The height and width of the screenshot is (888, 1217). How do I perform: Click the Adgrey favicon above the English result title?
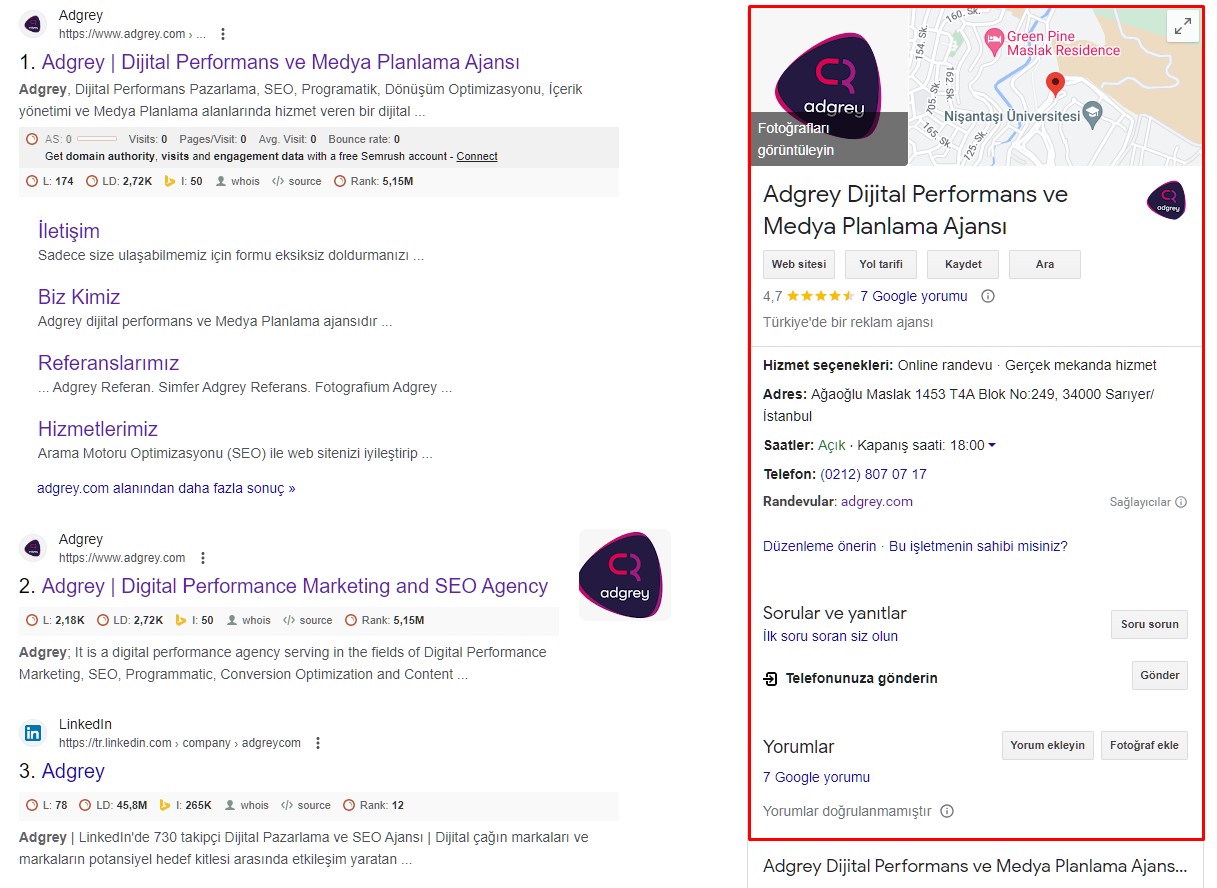pos(33,548)
